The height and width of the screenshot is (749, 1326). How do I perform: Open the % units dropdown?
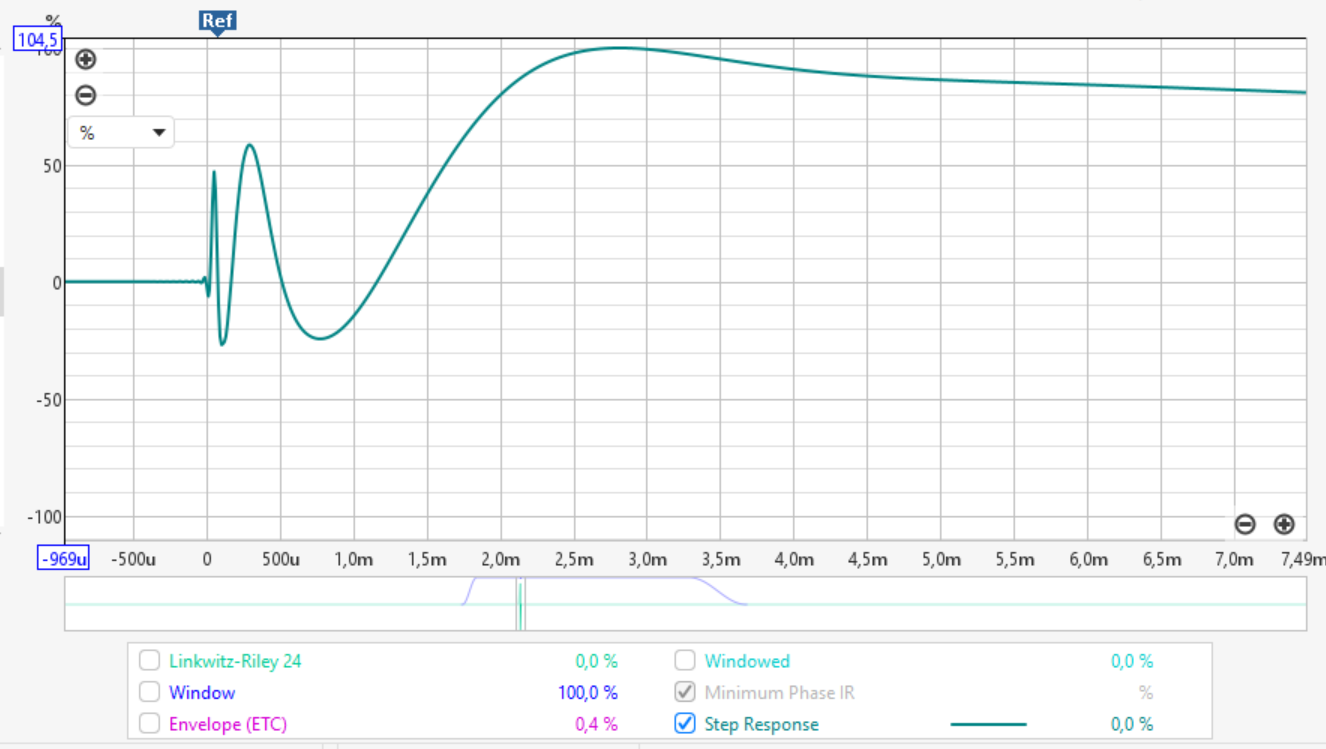121,133
